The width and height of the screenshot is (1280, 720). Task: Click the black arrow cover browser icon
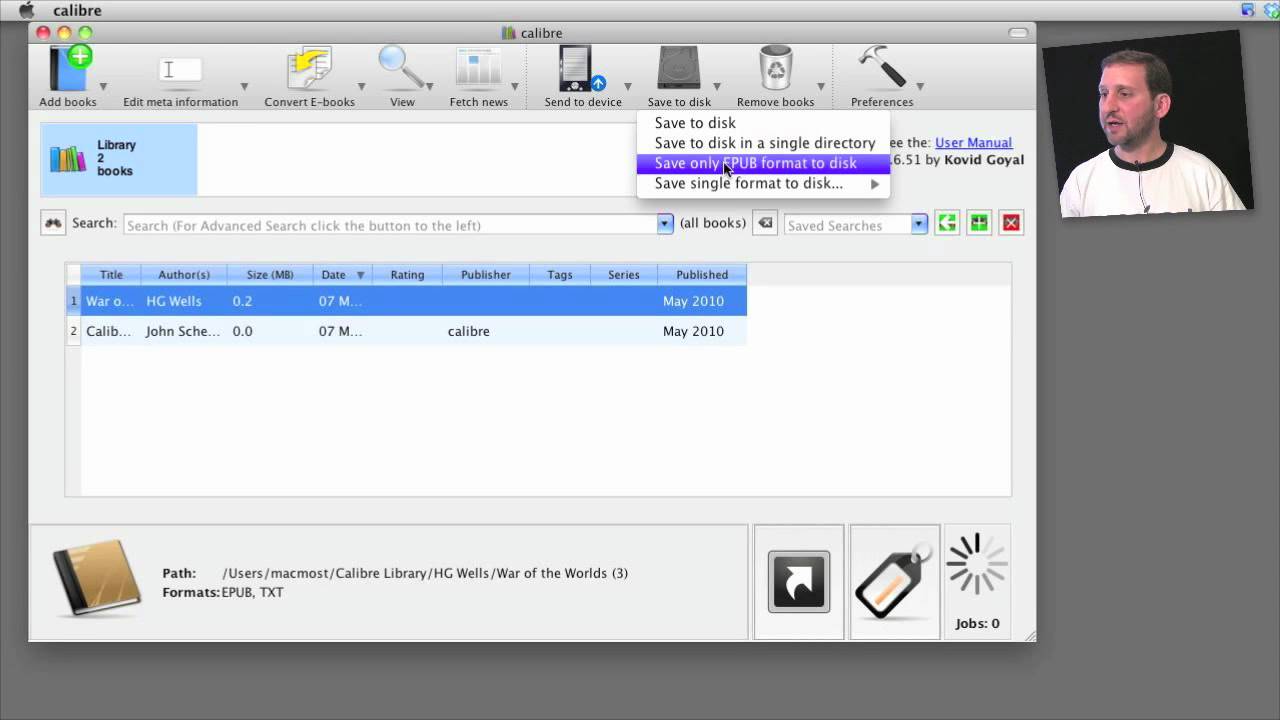click(x=799, y=581)
